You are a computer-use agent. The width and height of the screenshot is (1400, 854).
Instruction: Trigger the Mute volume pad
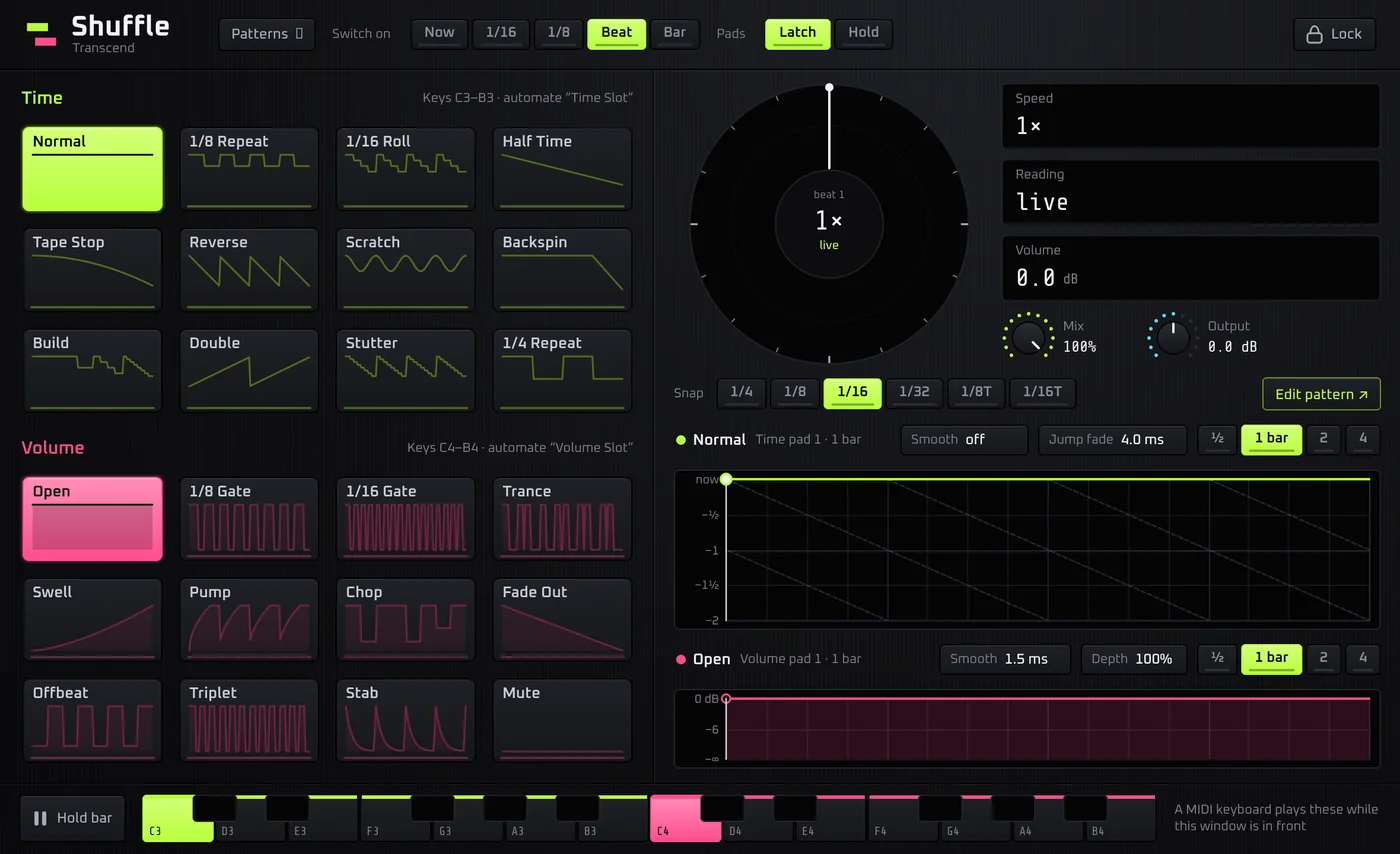(x=562, y=720)
